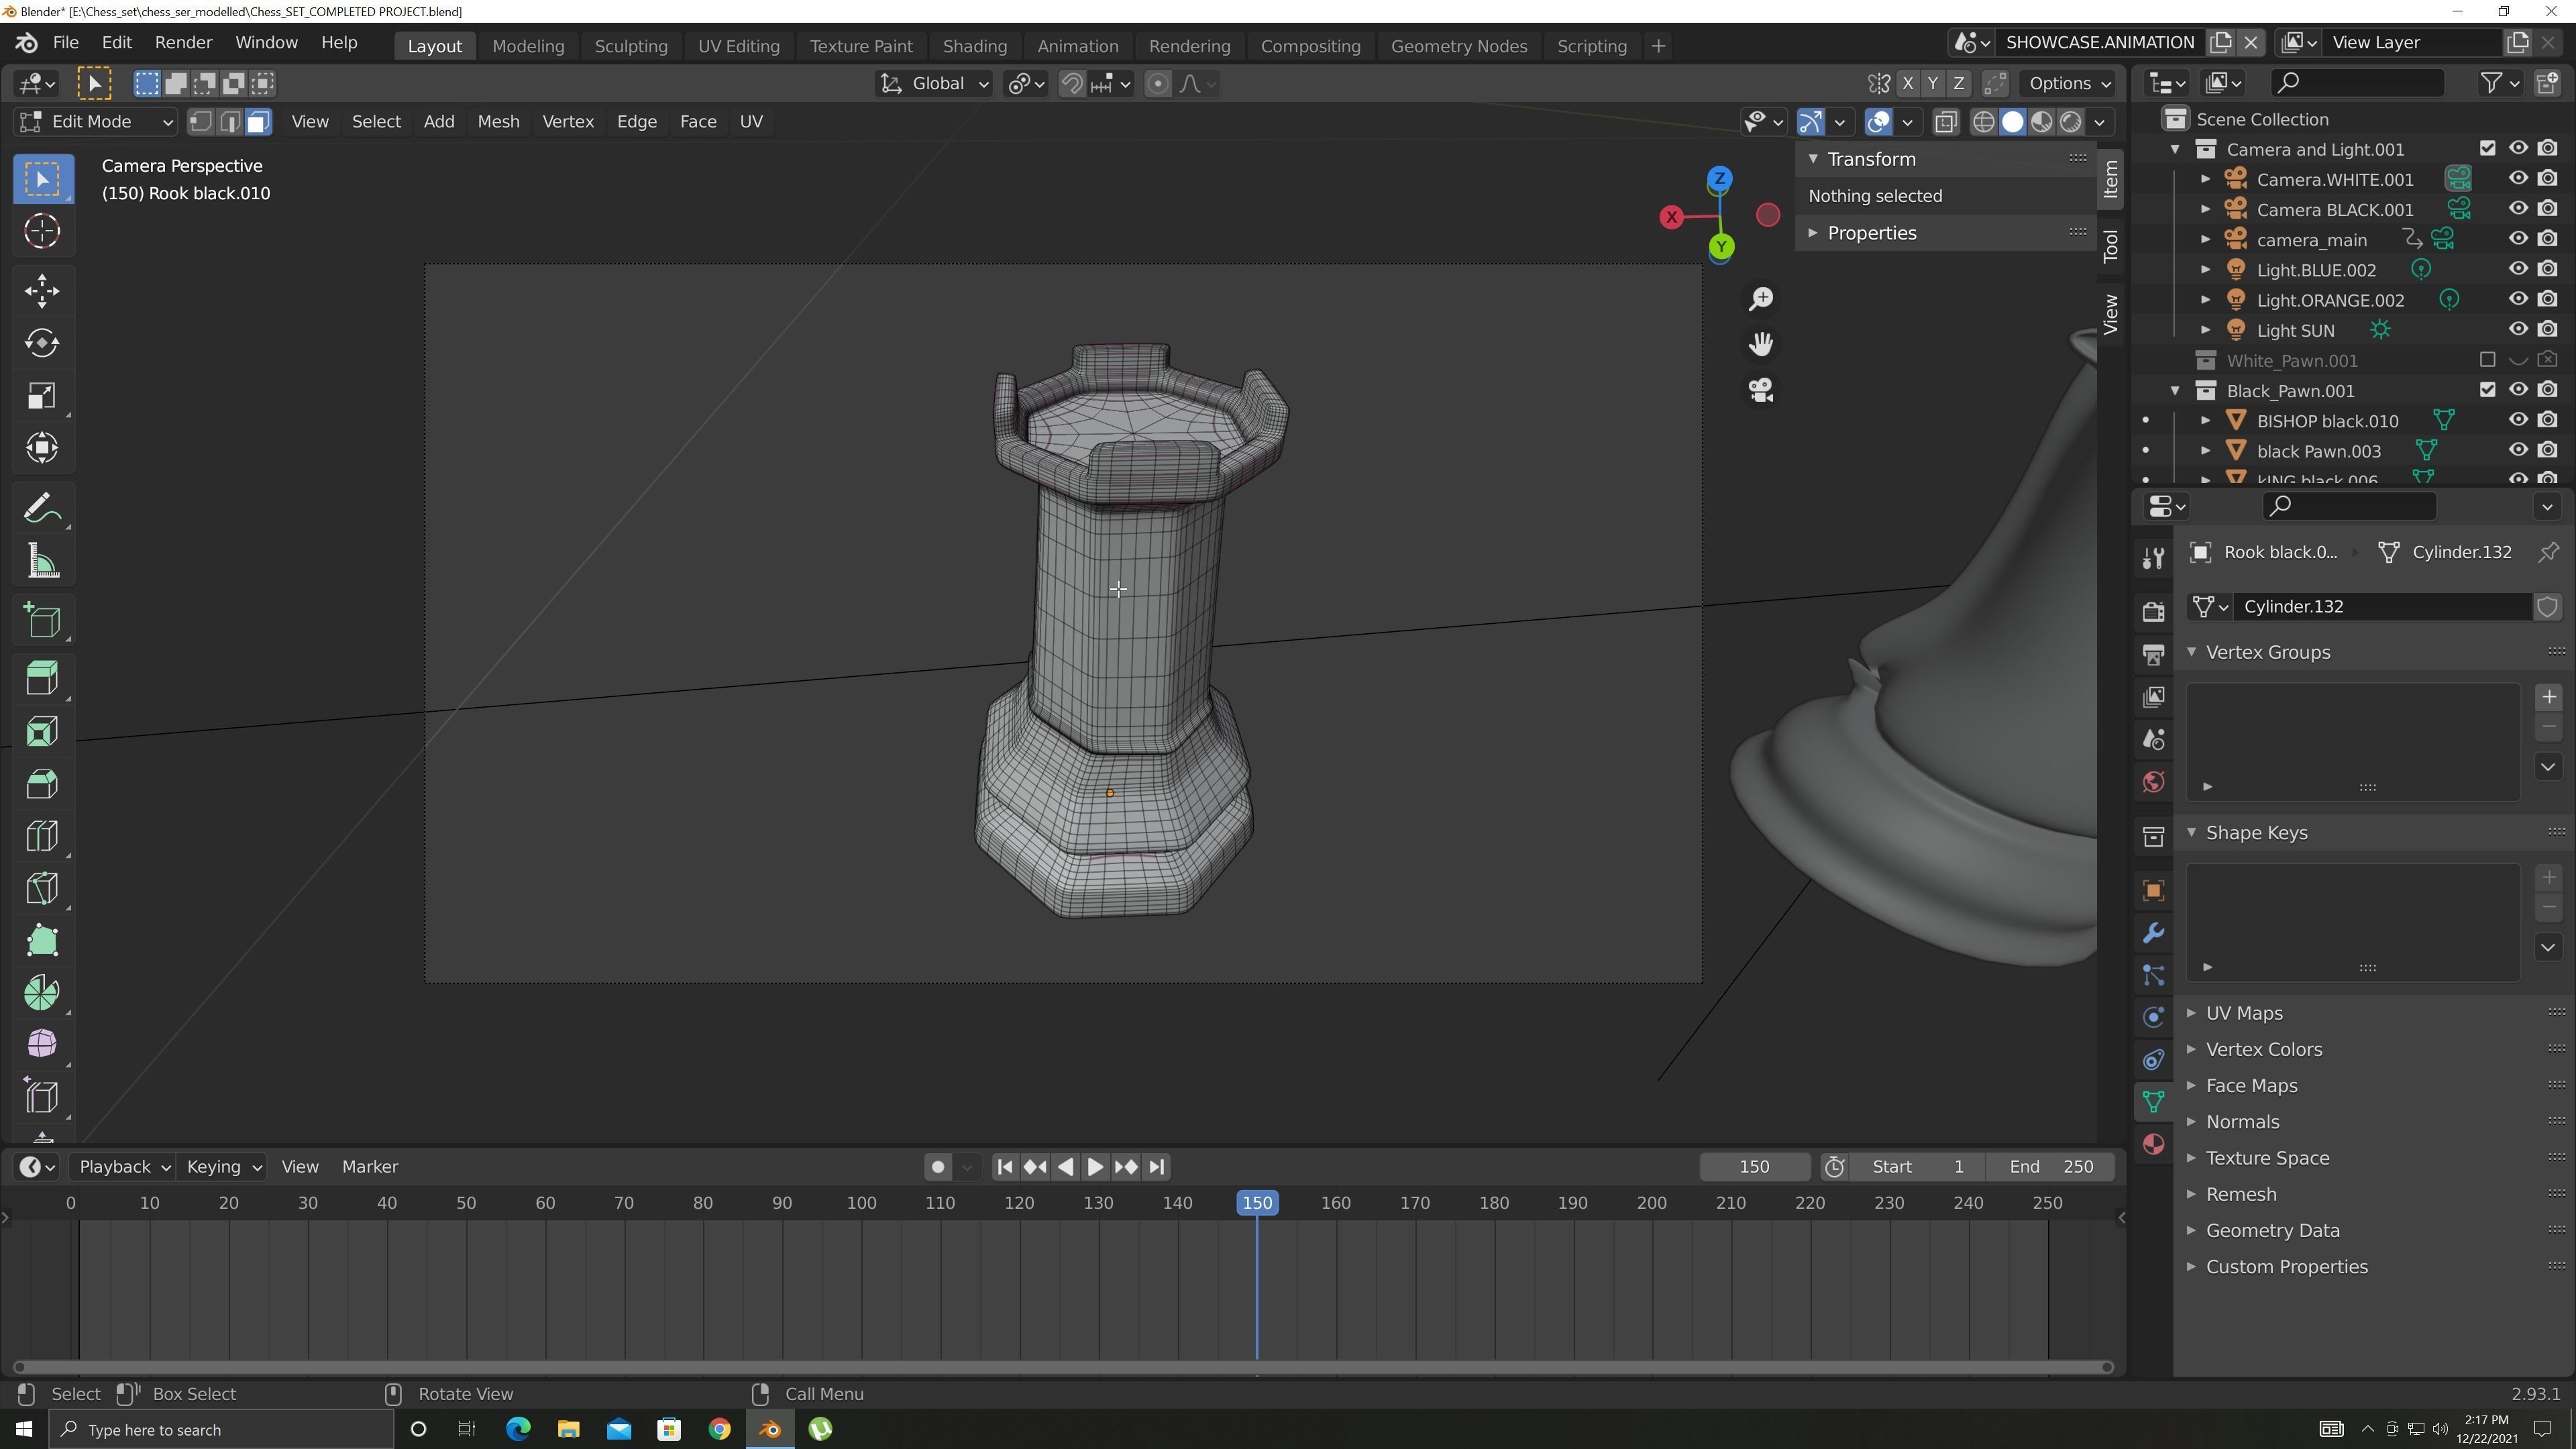Open Modifier properties wrench tab
The height and width of the screenshot is (1449, 2576).
coord(2153,933)
